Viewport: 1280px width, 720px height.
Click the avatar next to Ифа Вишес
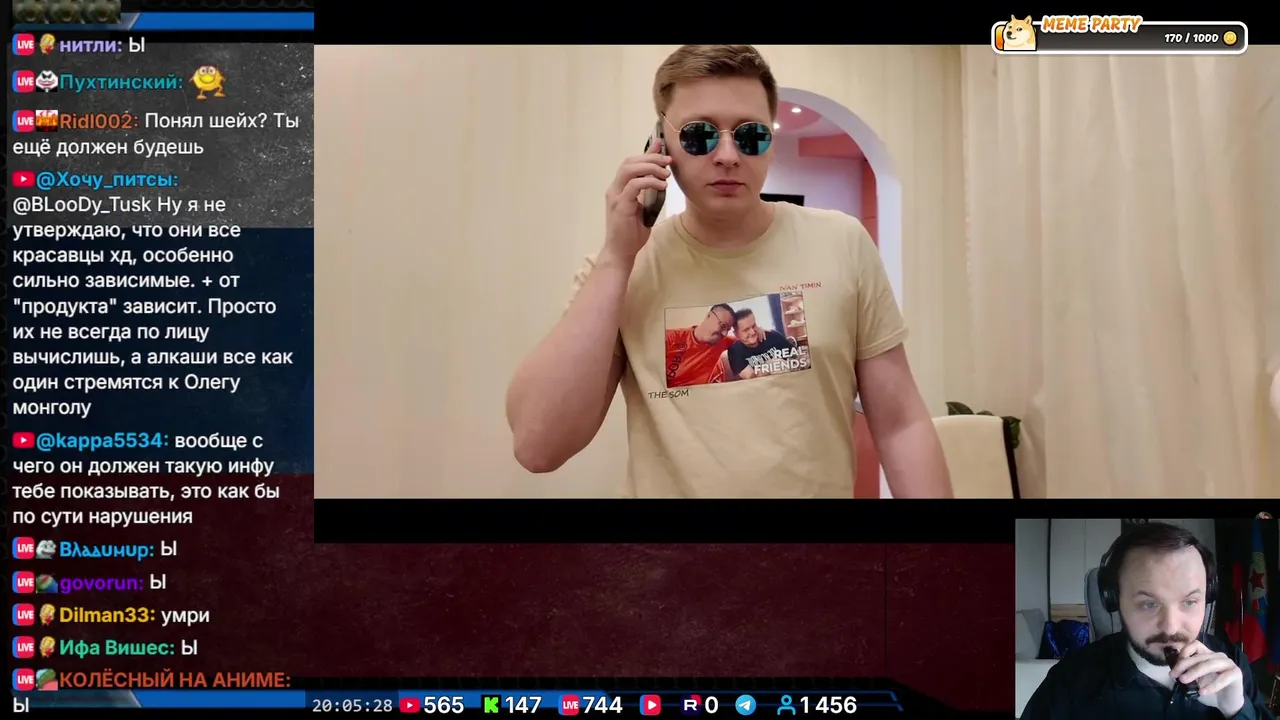coord(47,648)
